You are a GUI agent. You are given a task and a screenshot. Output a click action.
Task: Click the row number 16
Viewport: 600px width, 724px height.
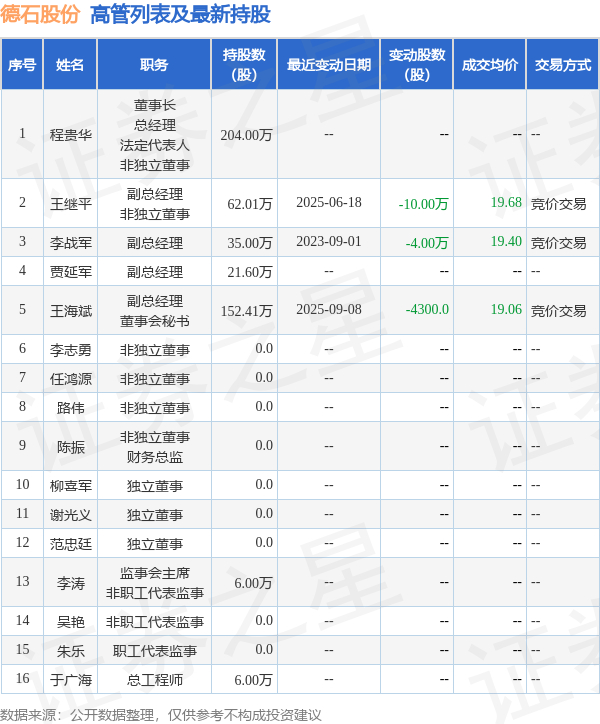point(22,678)
